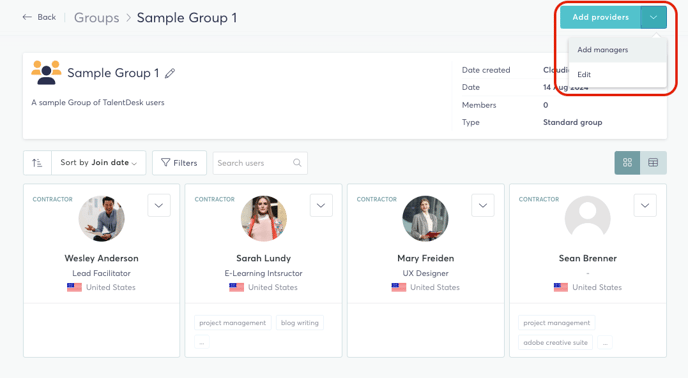This screenshot has width=688, height=378.
Task: Click the Lead Facilitator job title
Action: (101, 273)
